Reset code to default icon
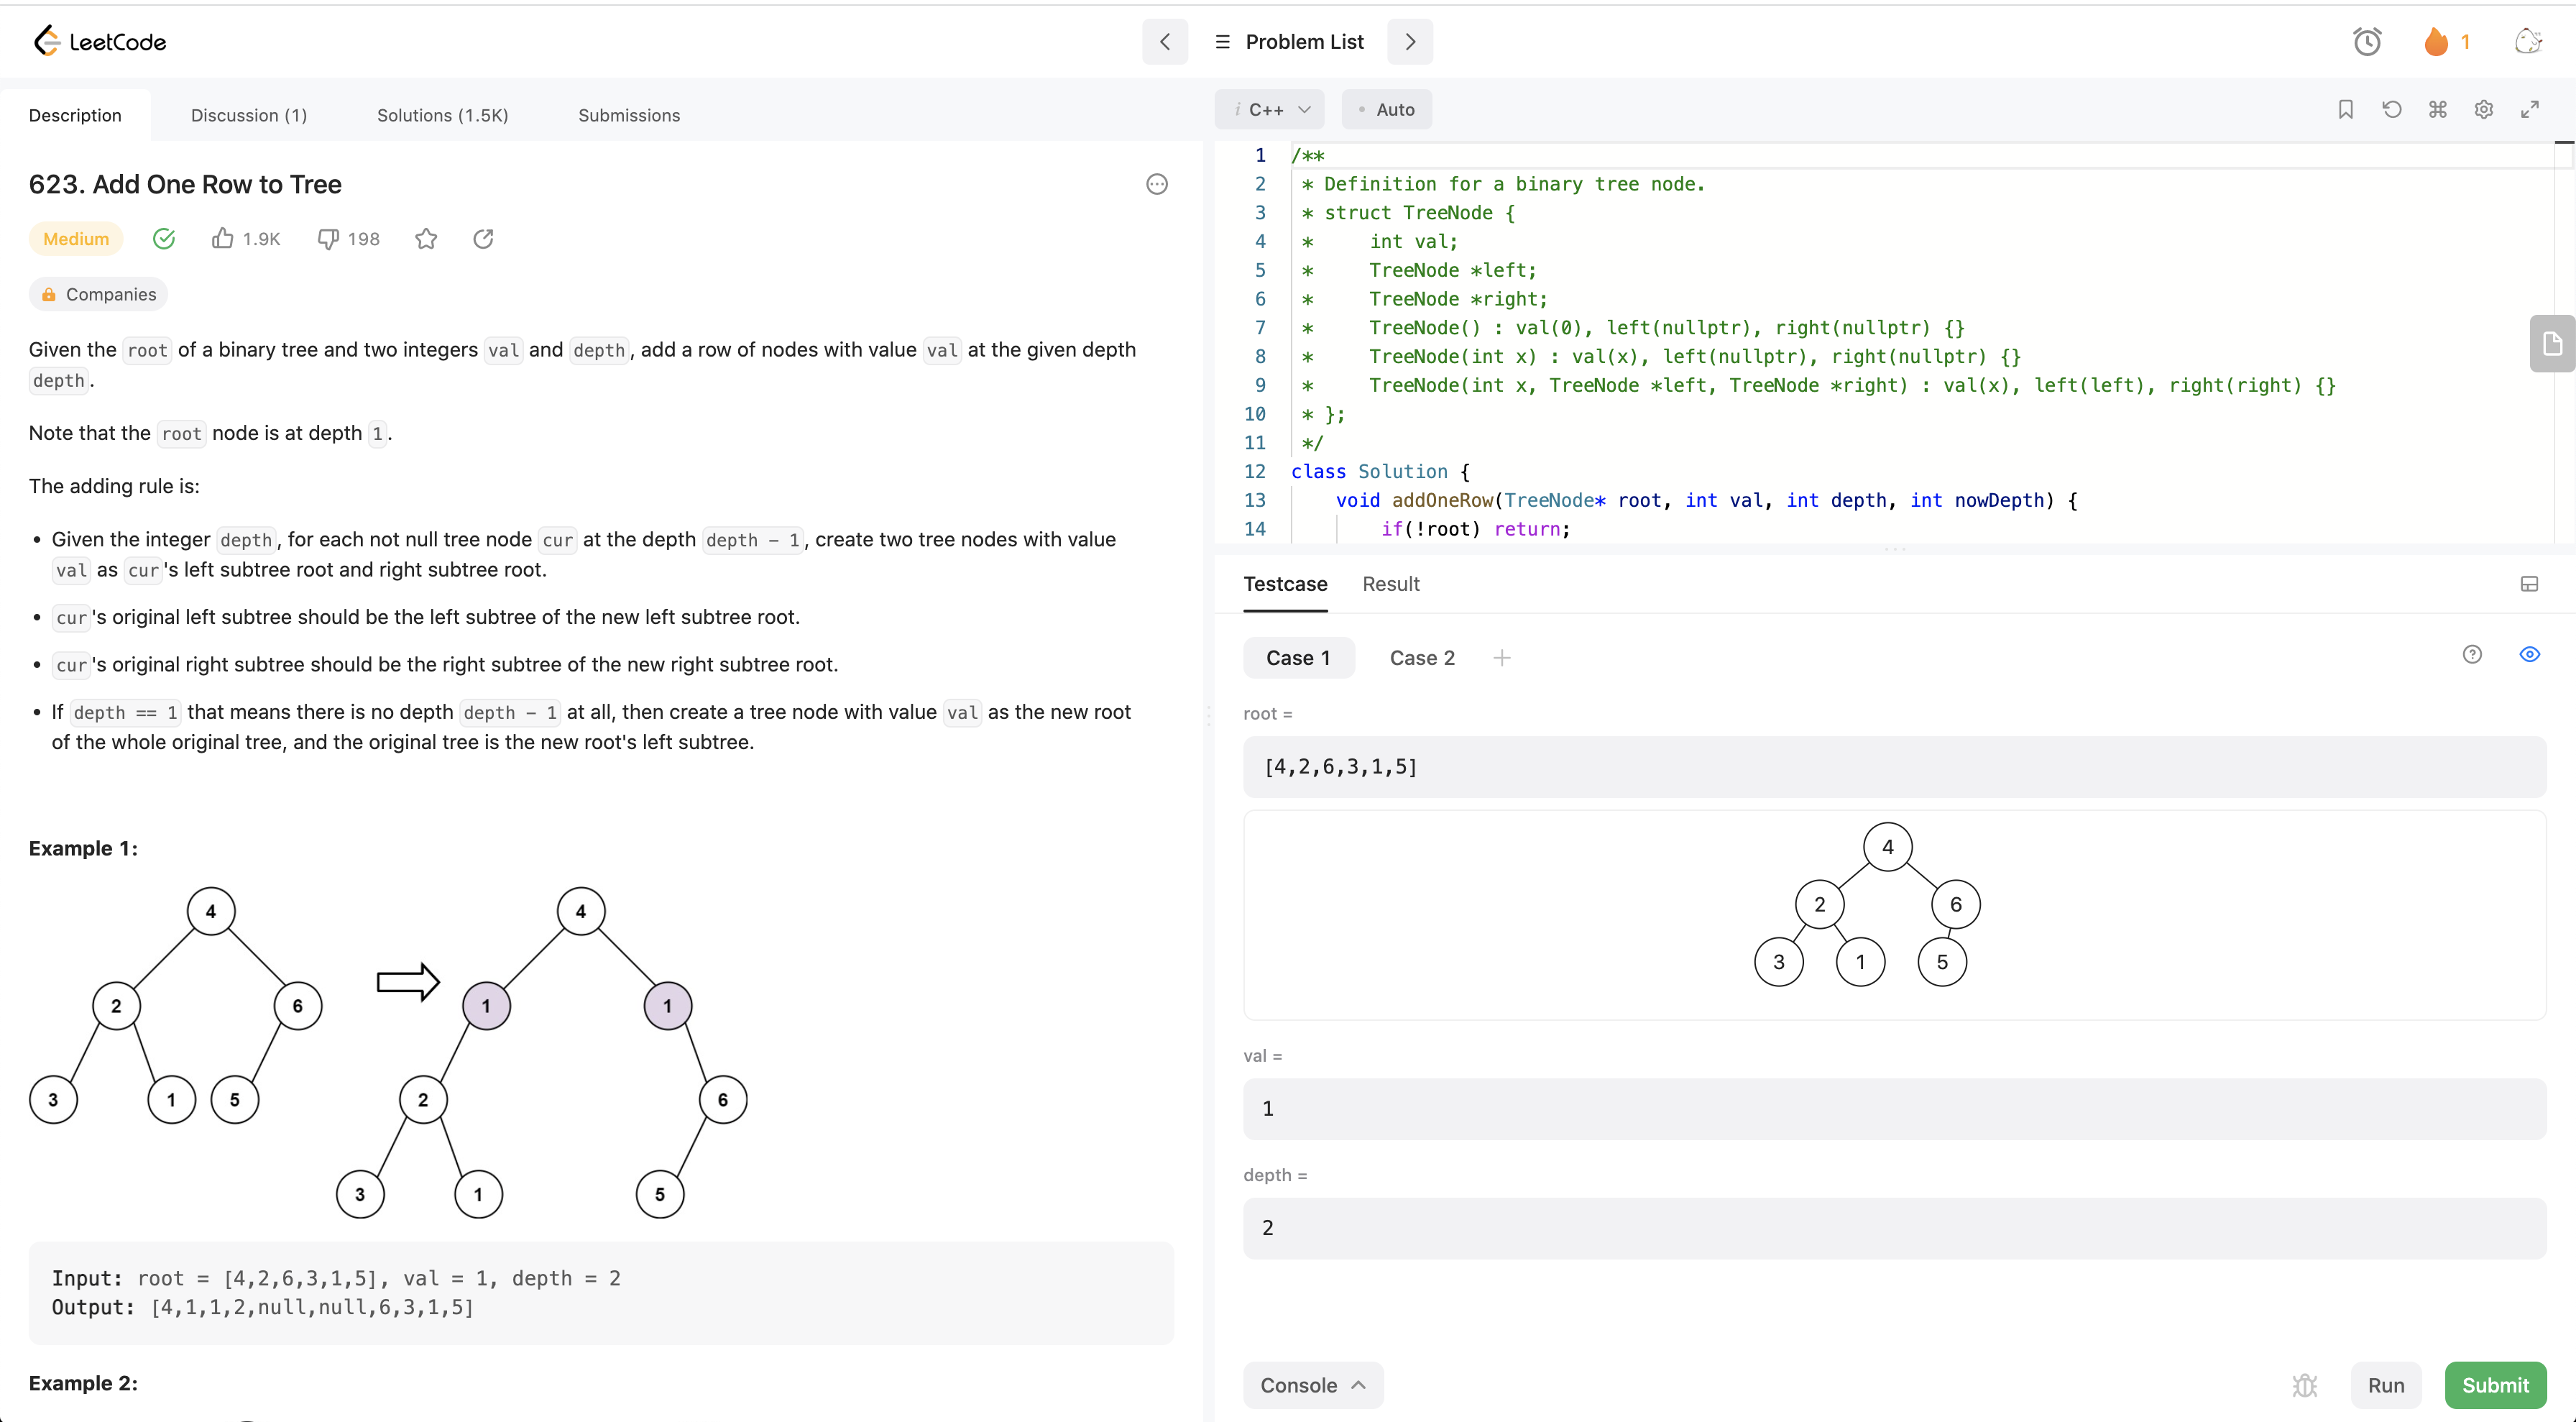2576x1422 pixels. (2391, 109)
